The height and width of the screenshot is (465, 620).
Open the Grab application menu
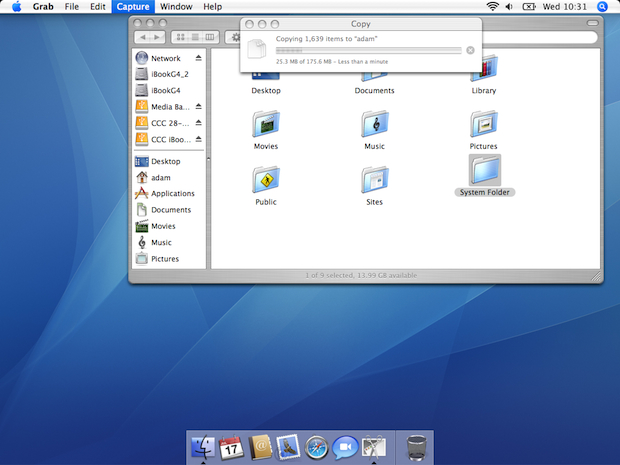(x=43, y=7)
